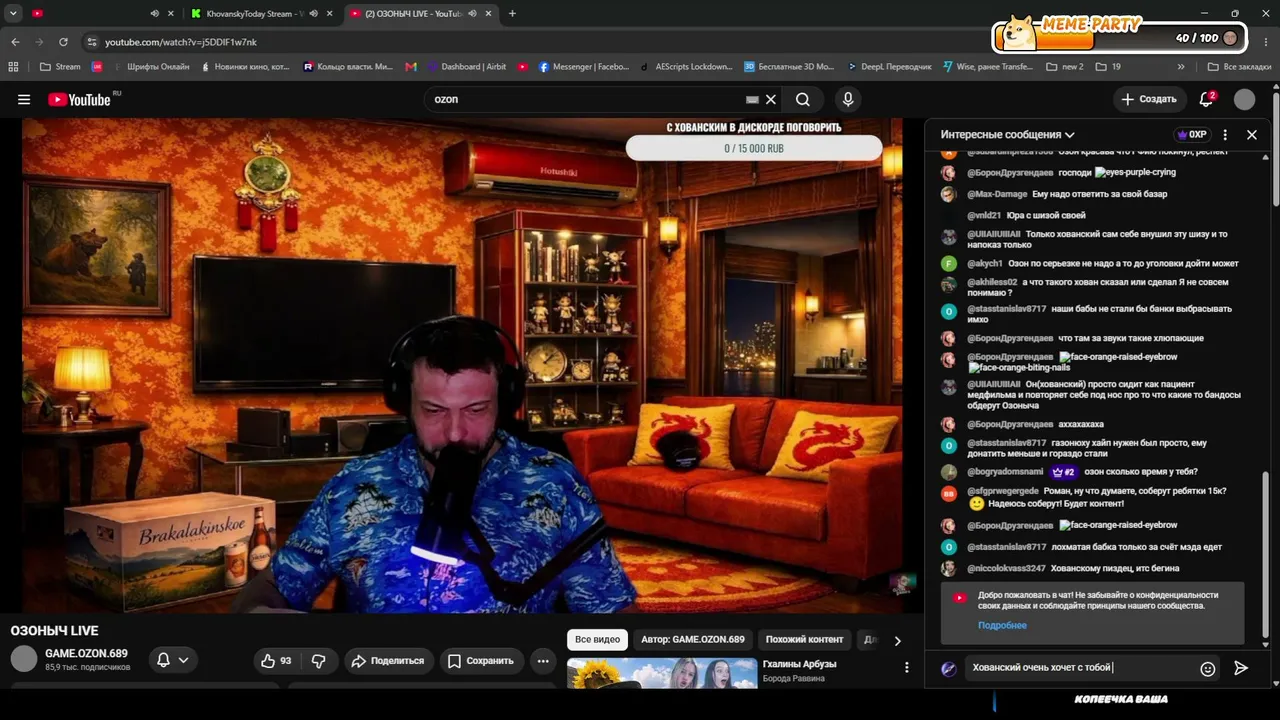The image size is (1280, 720).
Task: Show next related-content filter chips
Action: coord(897,640)
